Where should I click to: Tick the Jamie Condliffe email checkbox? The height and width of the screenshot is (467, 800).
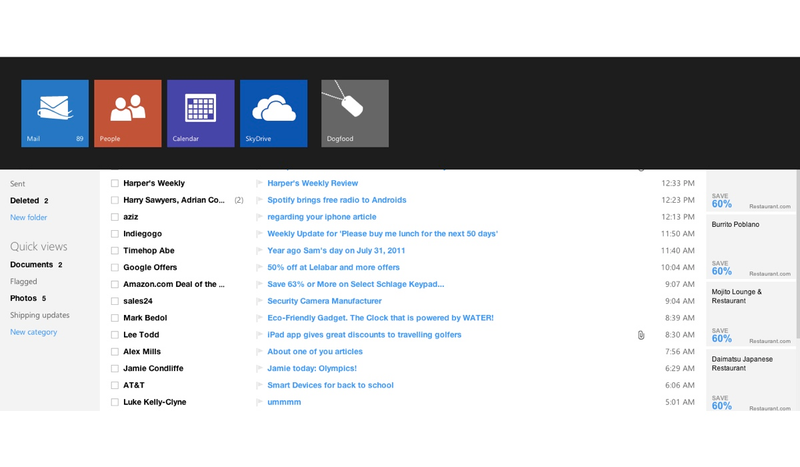pos(115,368)
